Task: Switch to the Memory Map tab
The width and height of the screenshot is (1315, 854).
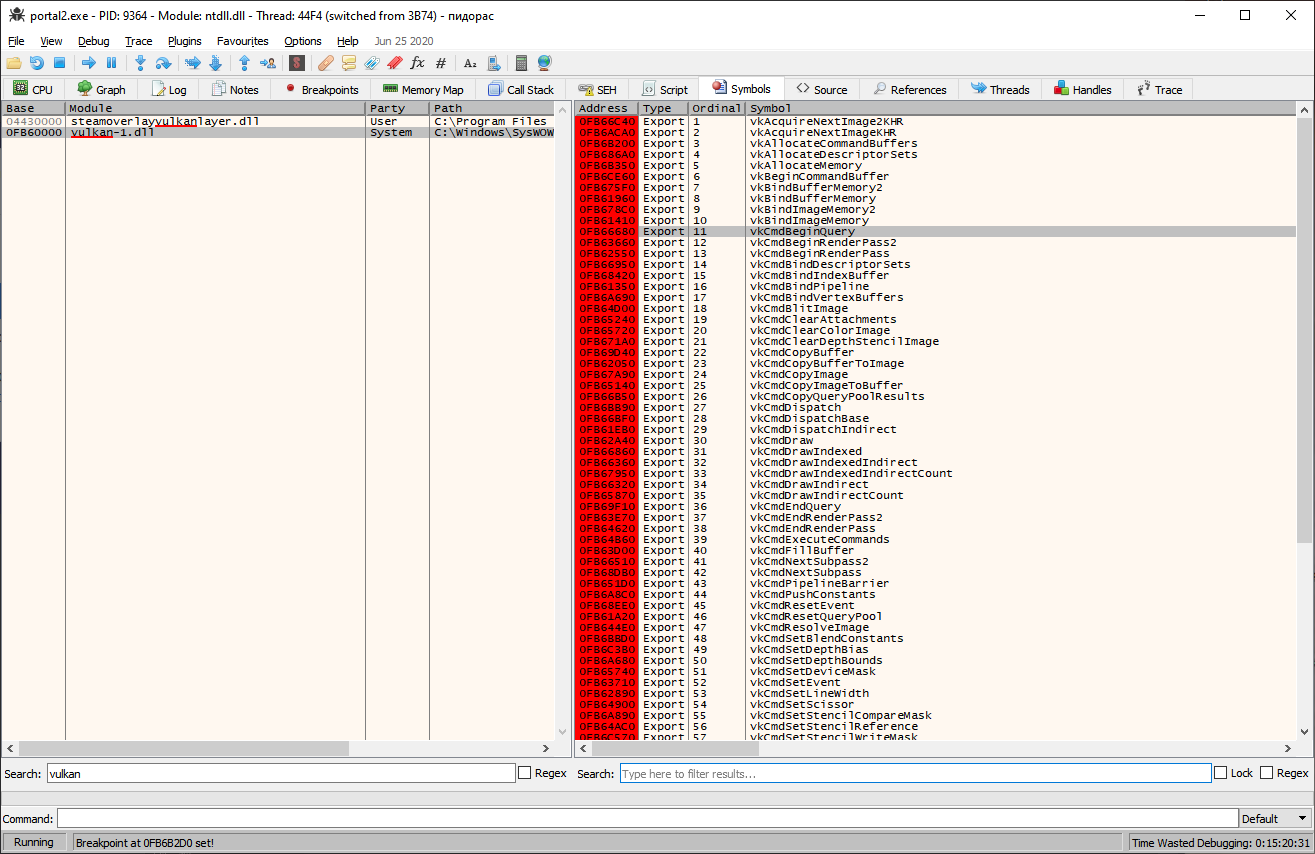Action: pyautogui.click(x=423, y=90)
